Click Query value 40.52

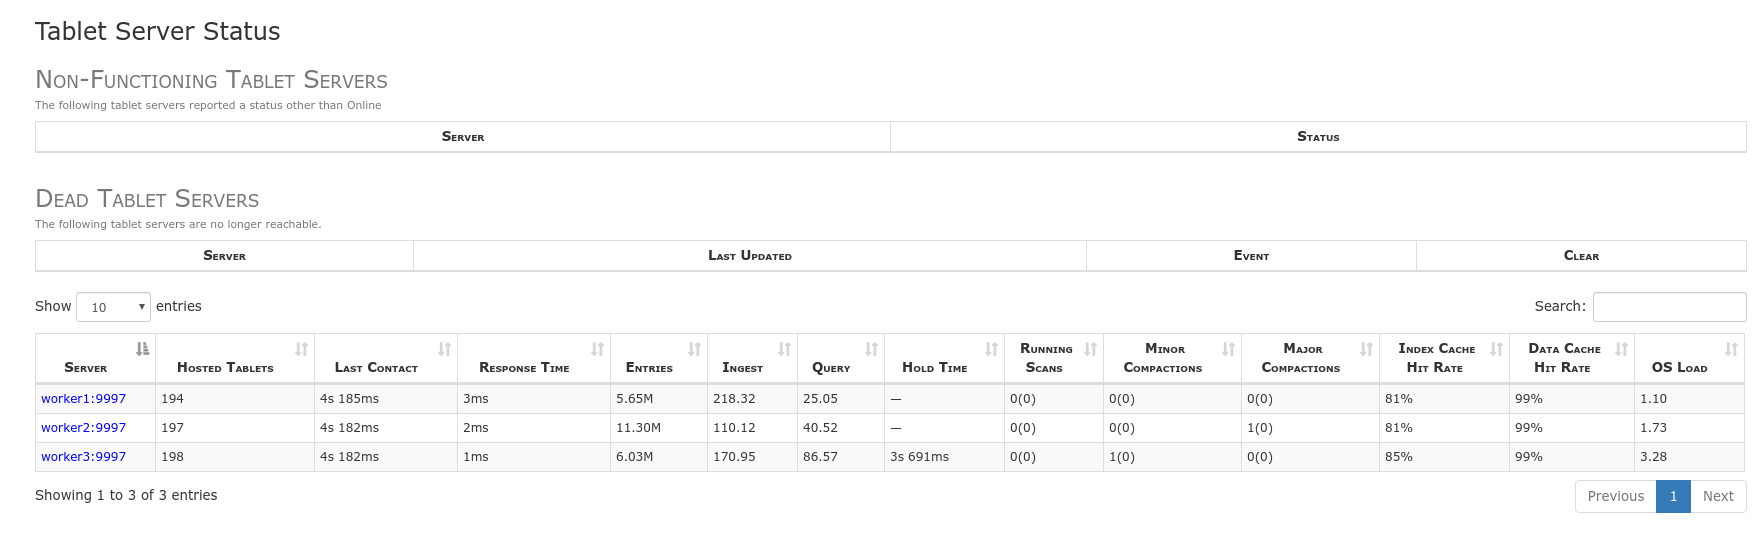pyautogui.click(x=820, y=428)
